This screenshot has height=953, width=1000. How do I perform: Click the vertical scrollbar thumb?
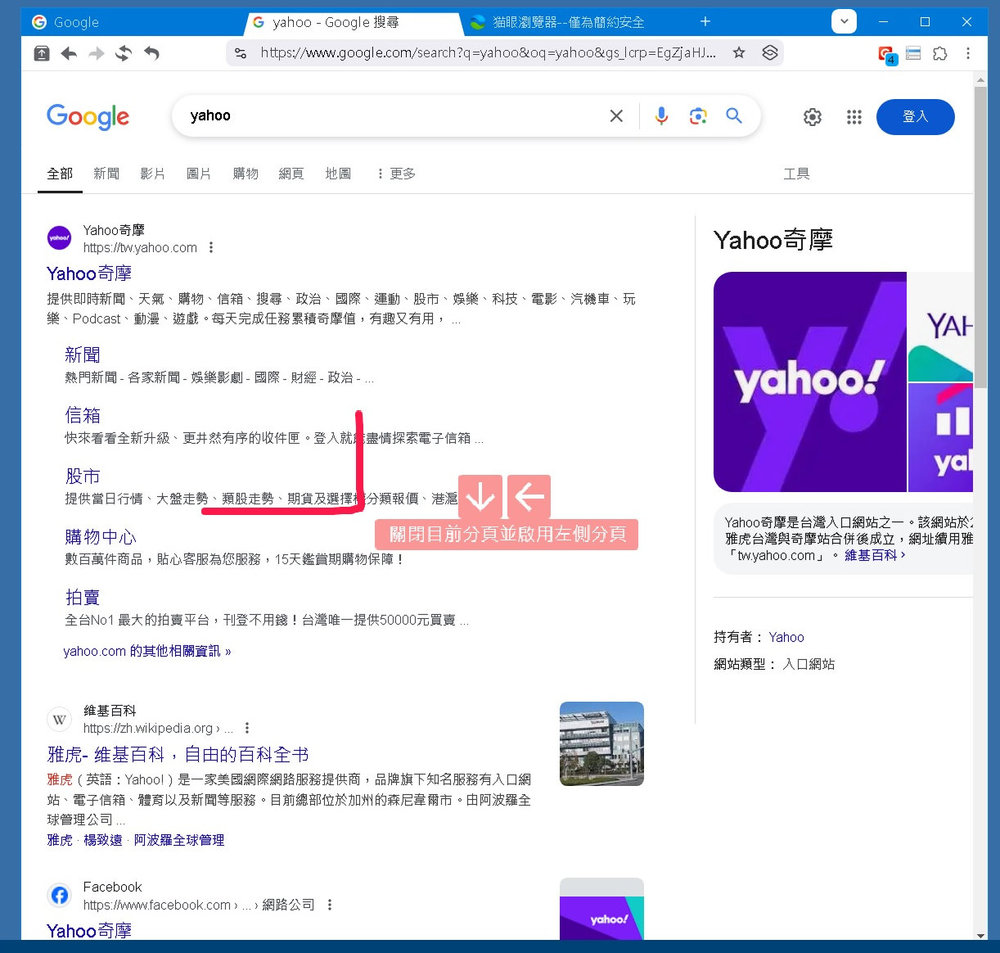pos(980,236)
